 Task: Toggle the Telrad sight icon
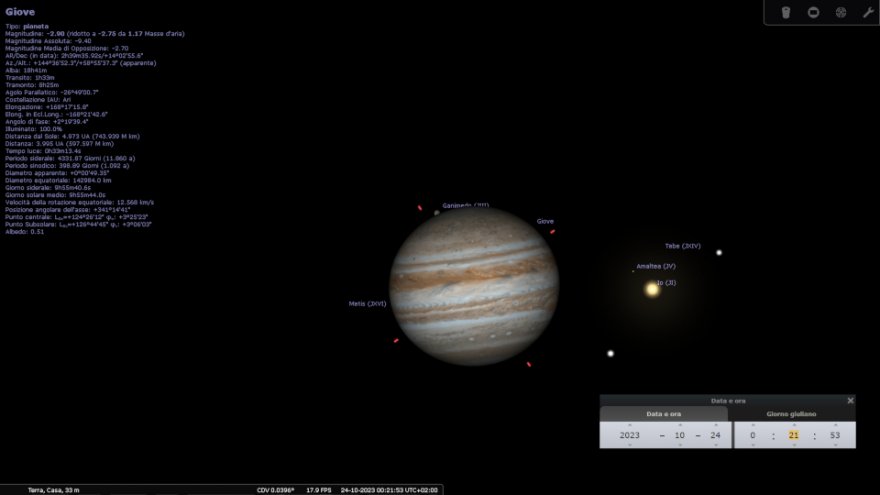point(840,13)
